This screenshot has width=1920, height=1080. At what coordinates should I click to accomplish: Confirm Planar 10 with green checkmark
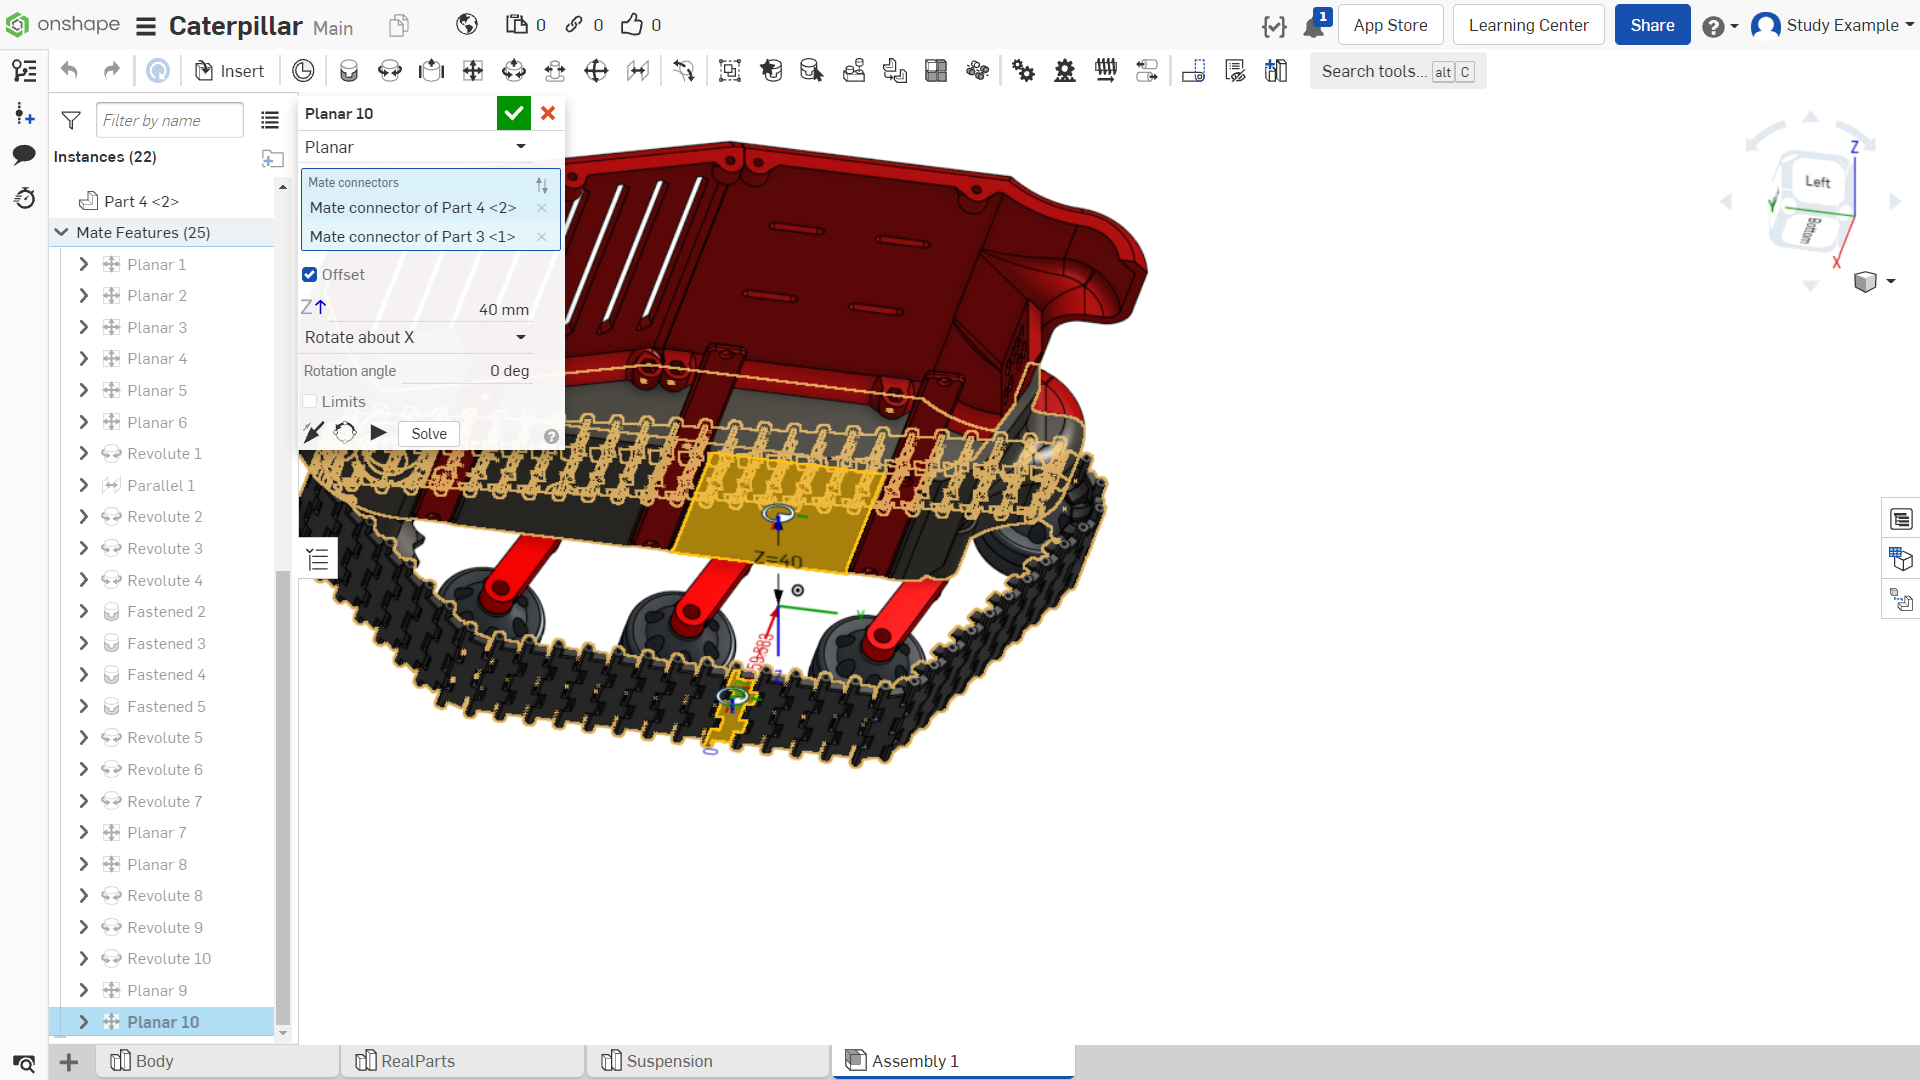514,113
